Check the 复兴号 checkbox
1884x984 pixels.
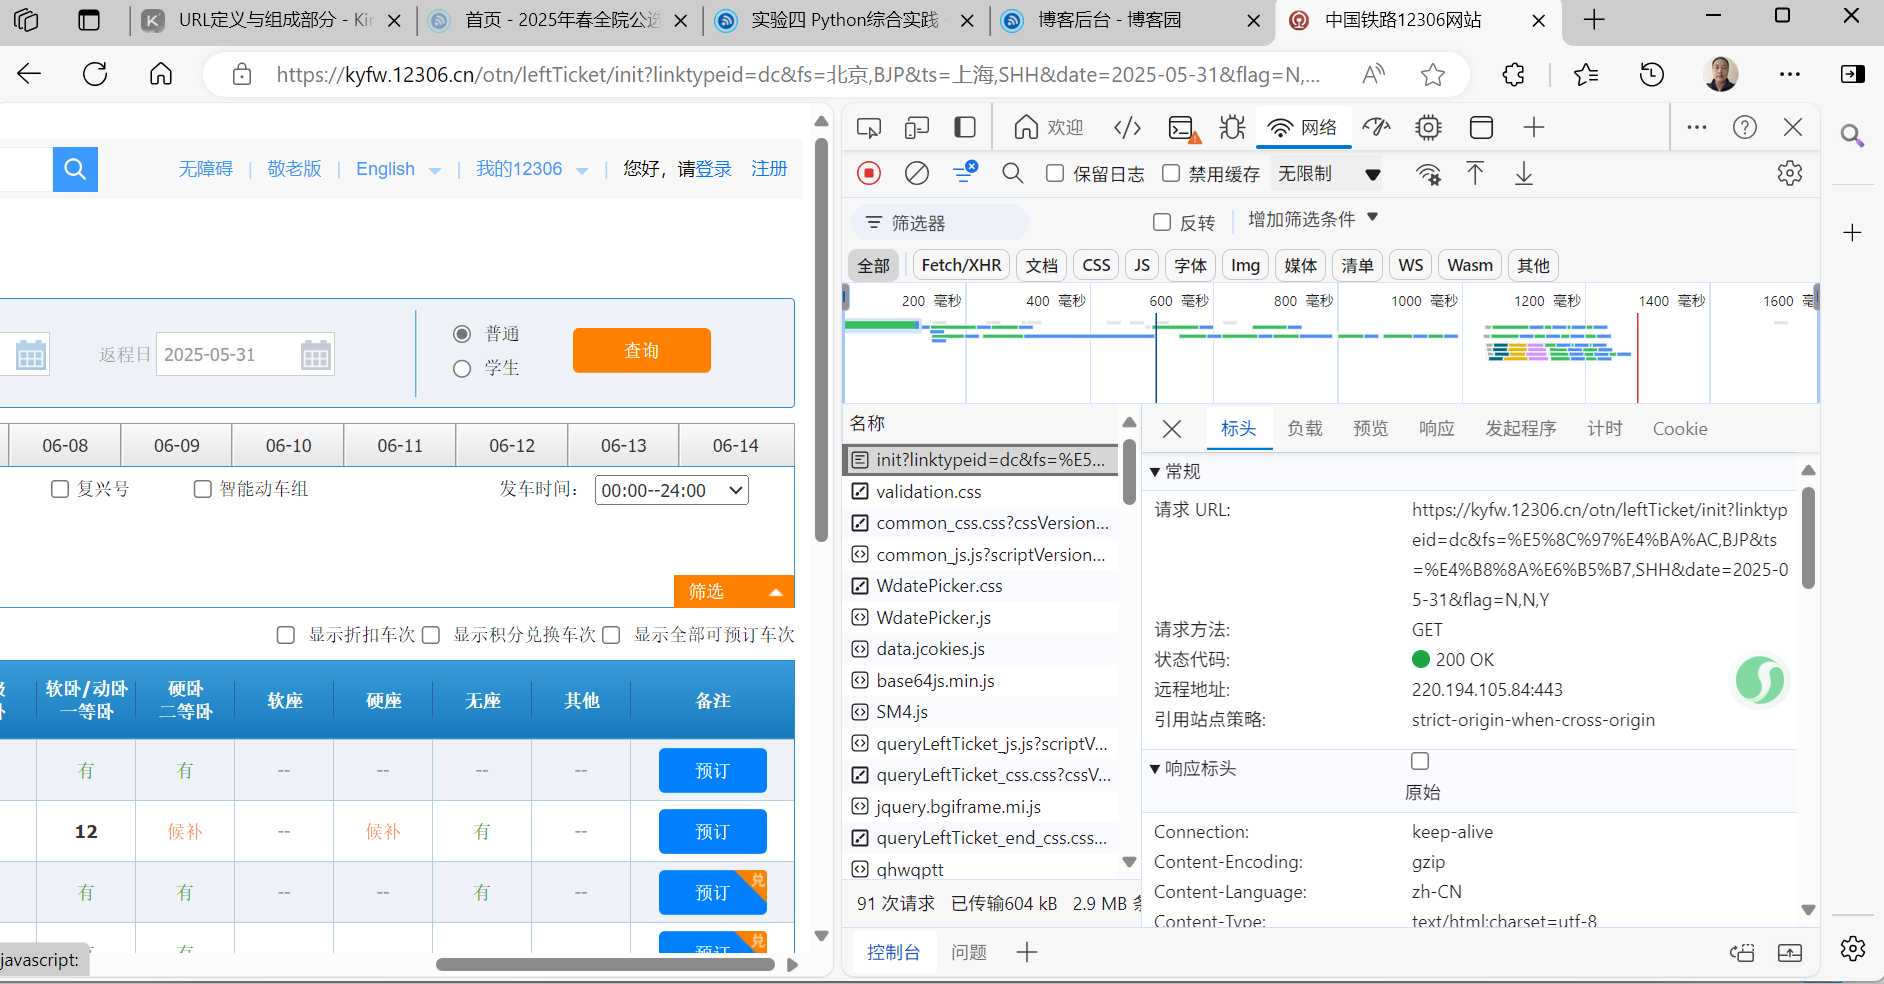point(60,489)
